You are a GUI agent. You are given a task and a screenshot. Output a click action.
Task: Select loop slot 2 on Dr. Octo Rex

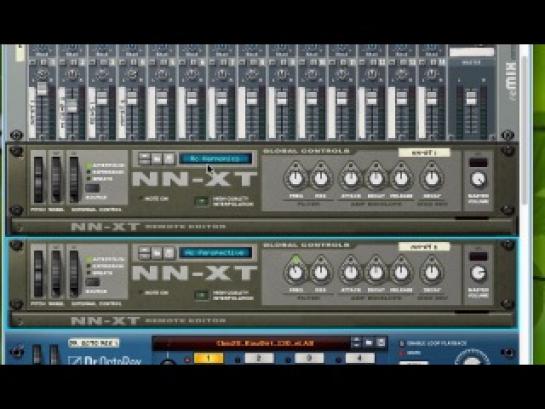pos(259,358)
